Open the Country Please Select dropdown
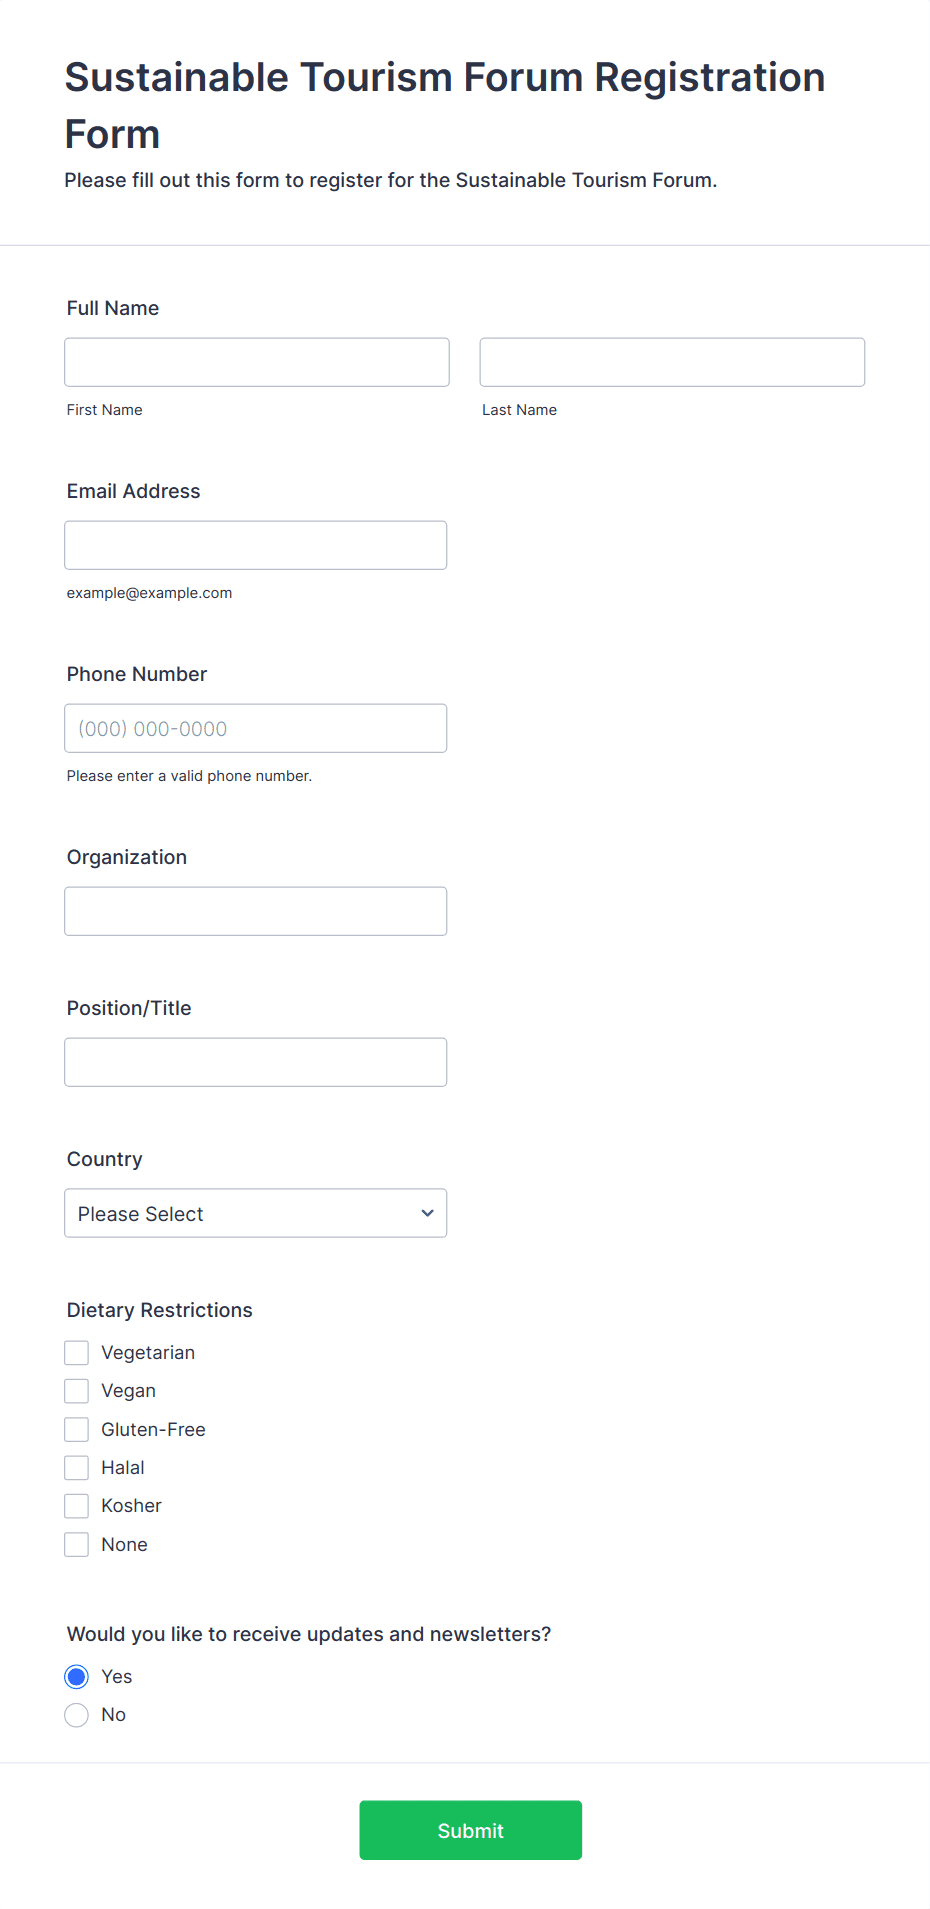The width and height of the screenshot is (930, 1909). [256, 1213]
